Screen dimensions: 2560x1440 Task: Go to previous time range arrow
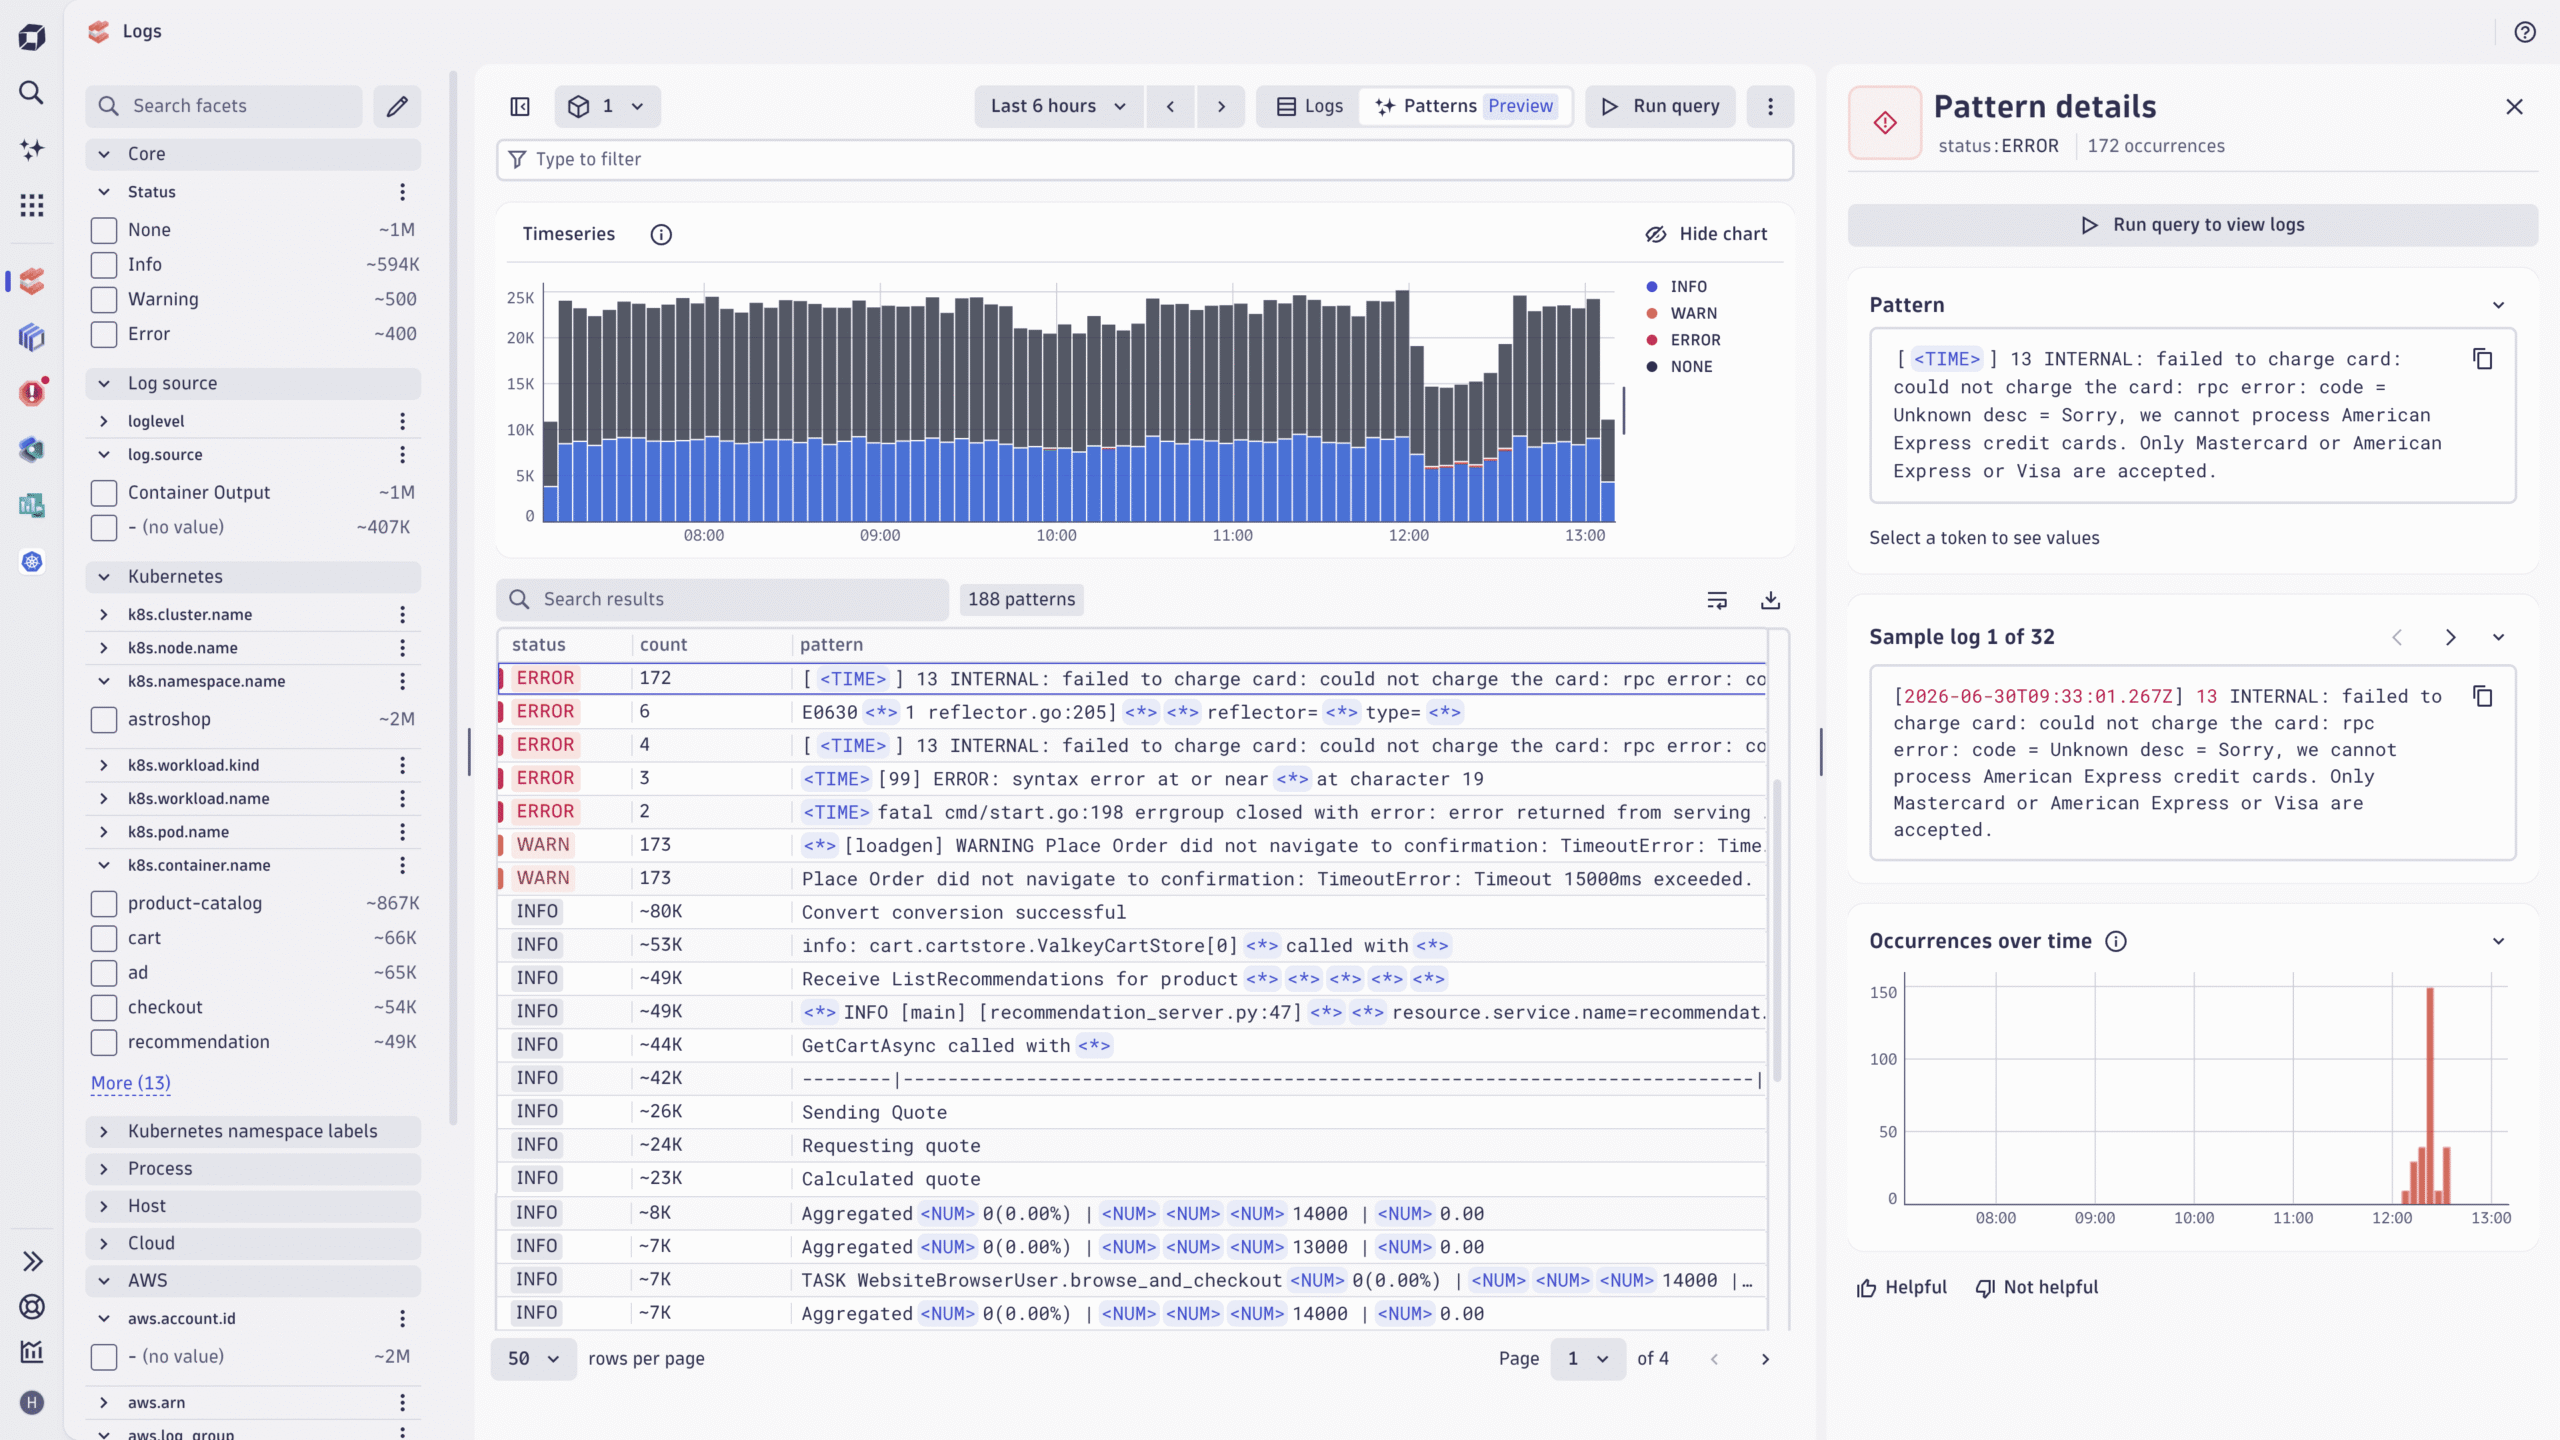1170,106
